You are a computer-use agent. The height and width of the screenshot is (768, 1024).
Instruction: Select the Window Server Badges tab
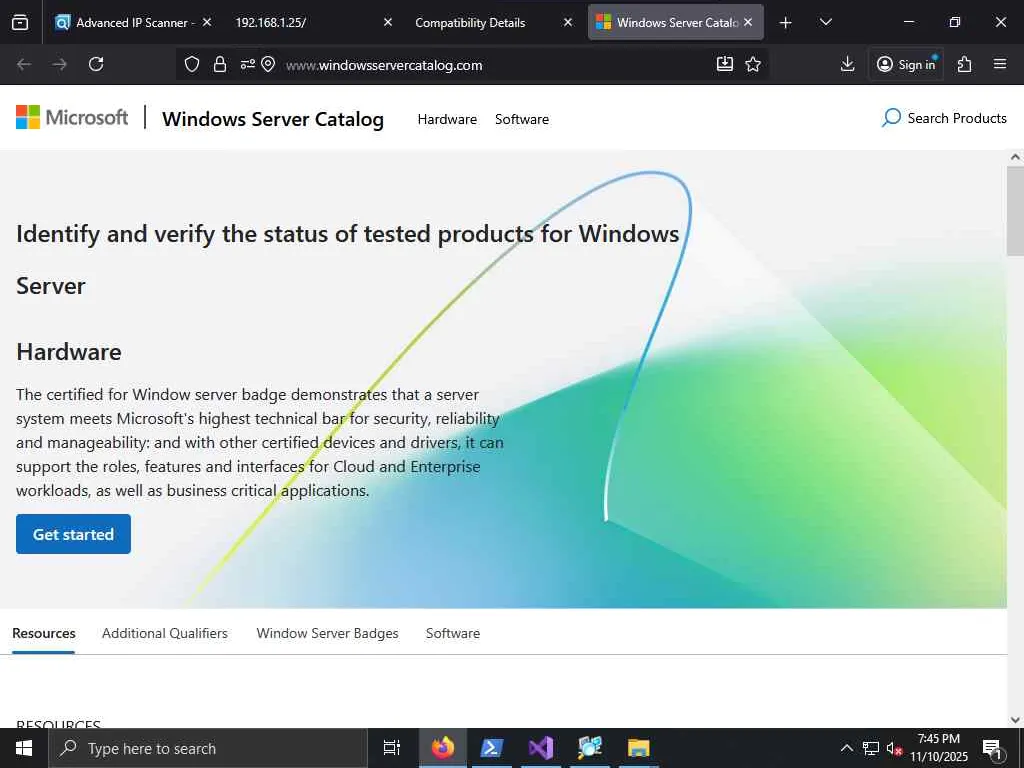tap(327, 633)
